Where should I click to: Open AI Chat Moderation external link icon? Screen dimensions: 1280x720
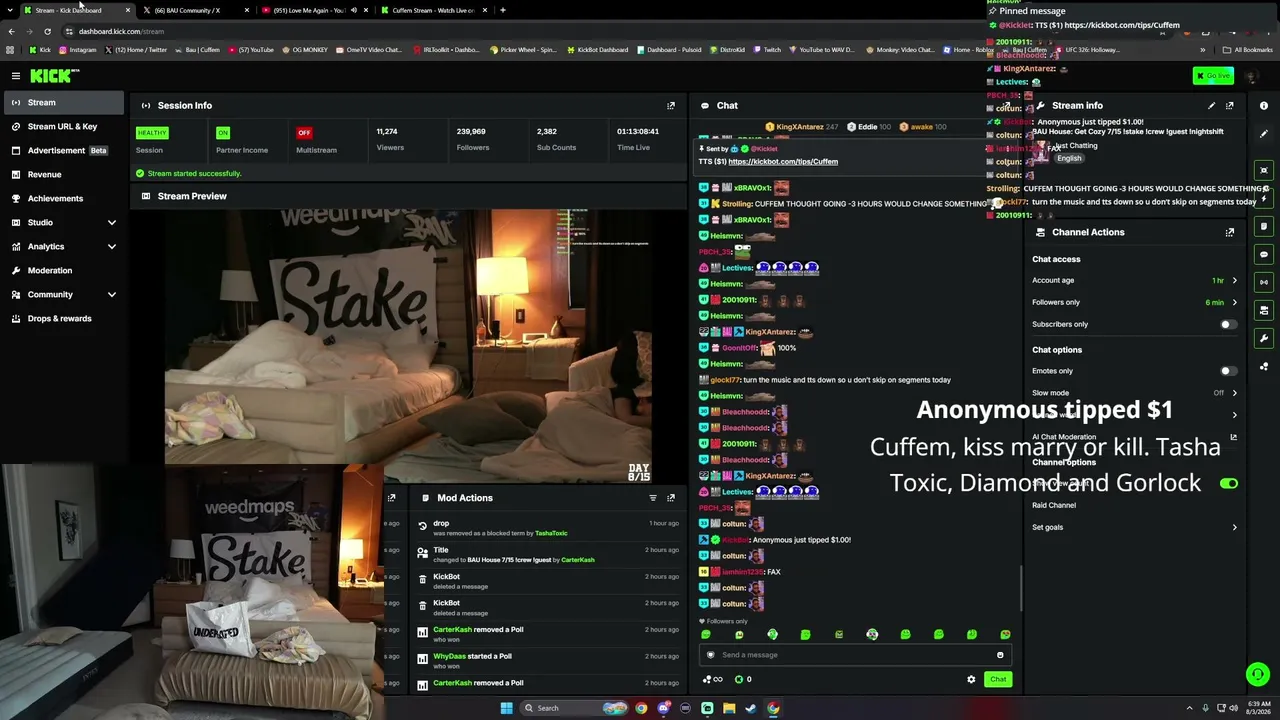pyautogui.click(x=1233, y=437)
